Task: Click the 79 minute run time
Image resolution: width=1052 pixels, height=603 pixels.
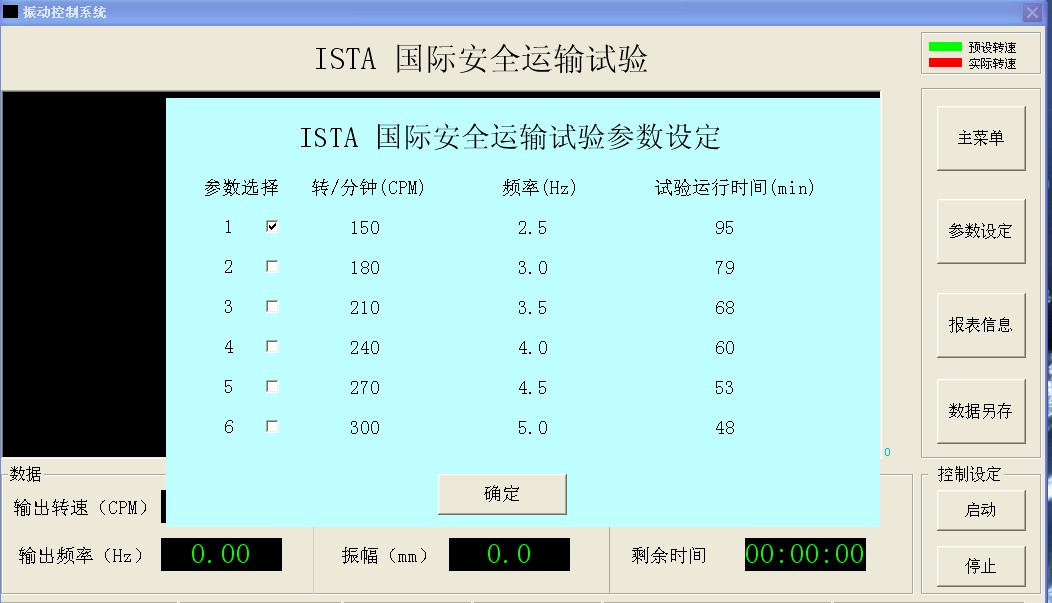Action: 725,268
